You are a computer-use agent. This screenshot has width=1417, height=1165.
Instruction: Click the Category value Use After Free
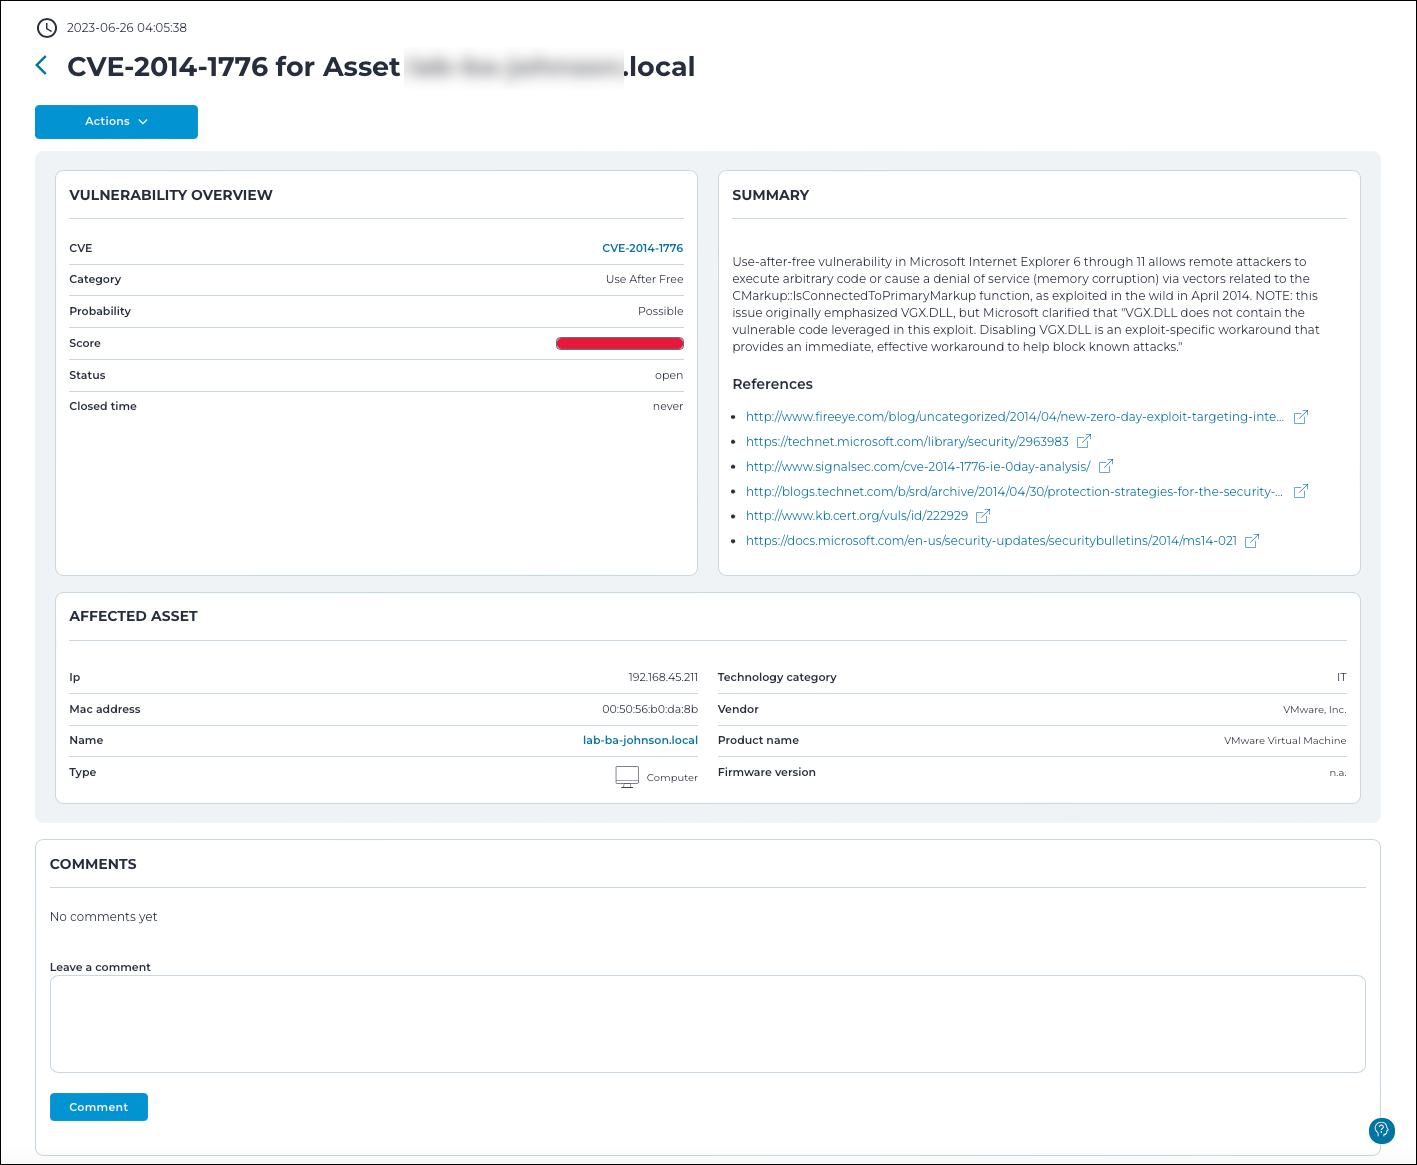pos(645,279)
